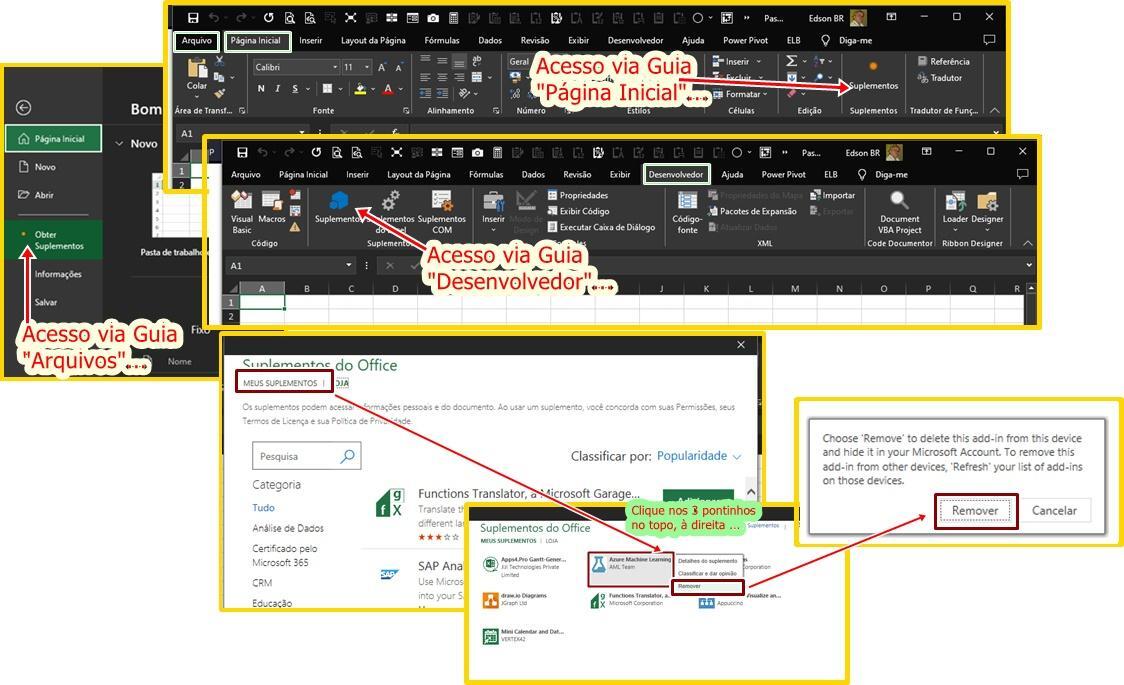1124x685 pixels.
Task: Click the Mini Calendar add-in icon
Action: [490, 636]
